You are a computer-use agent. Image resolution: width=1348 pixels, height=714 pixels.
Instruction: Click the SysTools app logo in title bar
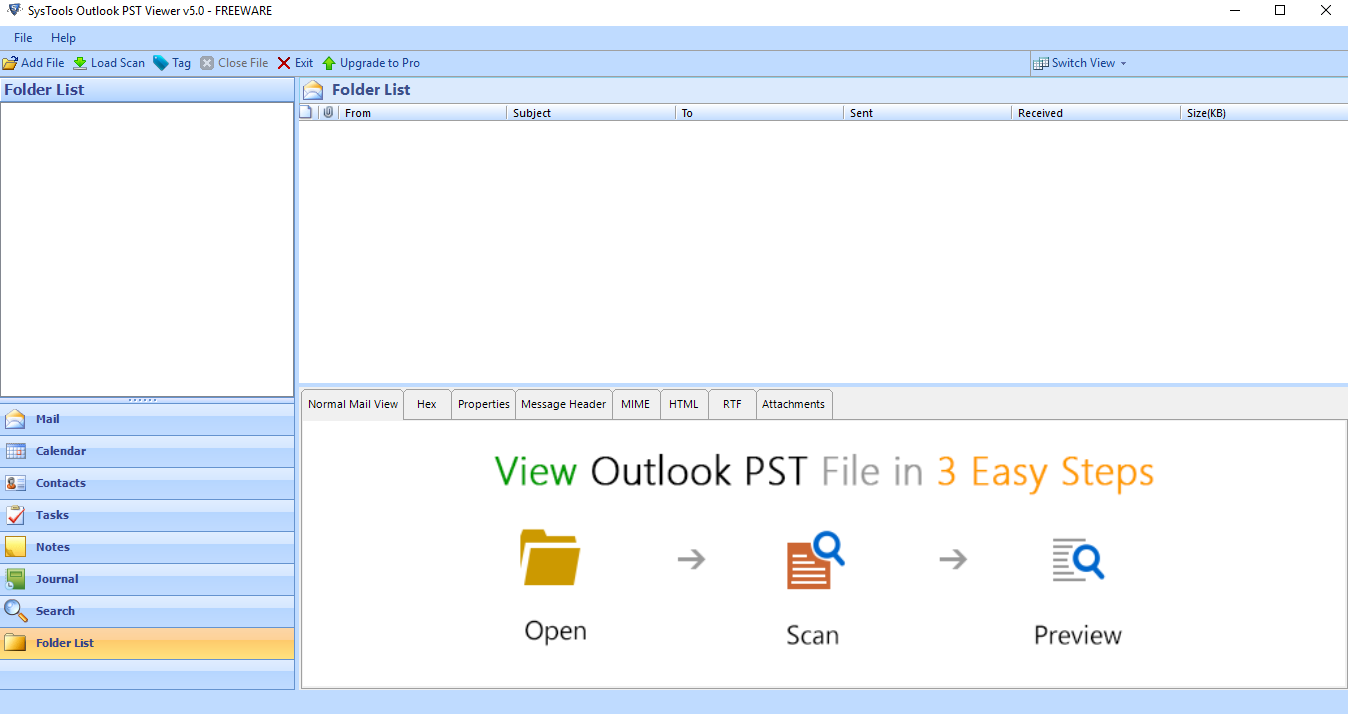click(13, 10)
